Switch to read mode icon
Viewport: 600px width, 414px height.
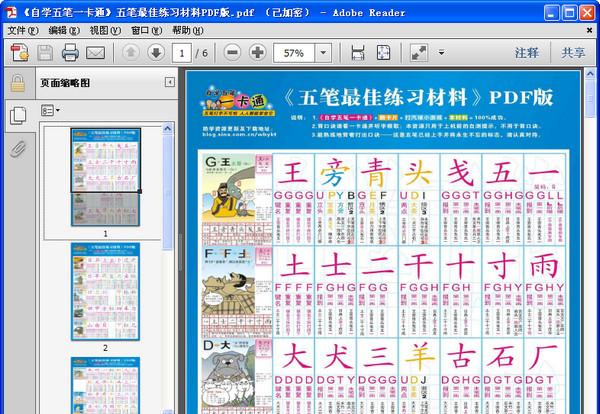419,52
